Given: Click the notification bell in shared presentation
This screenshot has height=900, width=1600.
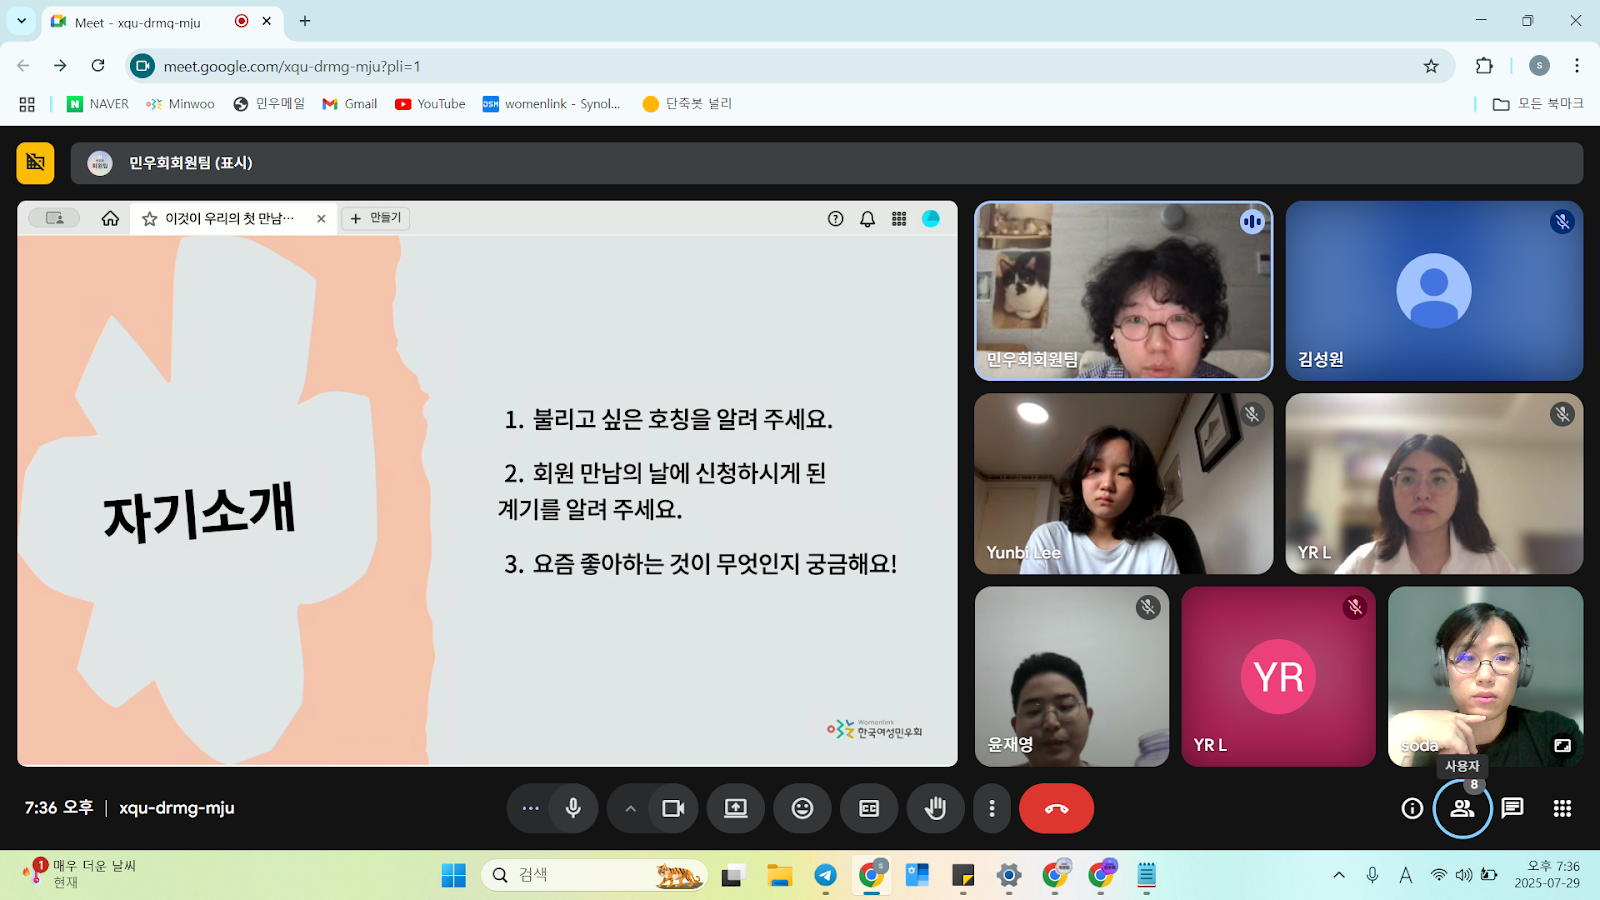Looking at the screenshot, I should (x=868, y=219).
